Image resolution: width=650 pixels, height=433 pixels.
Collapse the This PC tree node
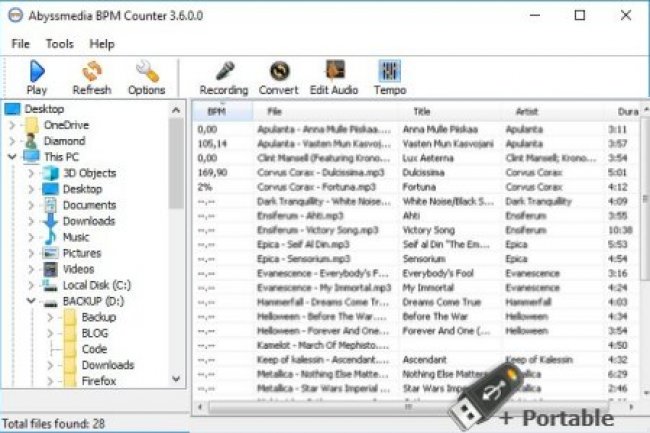(12, 157)
